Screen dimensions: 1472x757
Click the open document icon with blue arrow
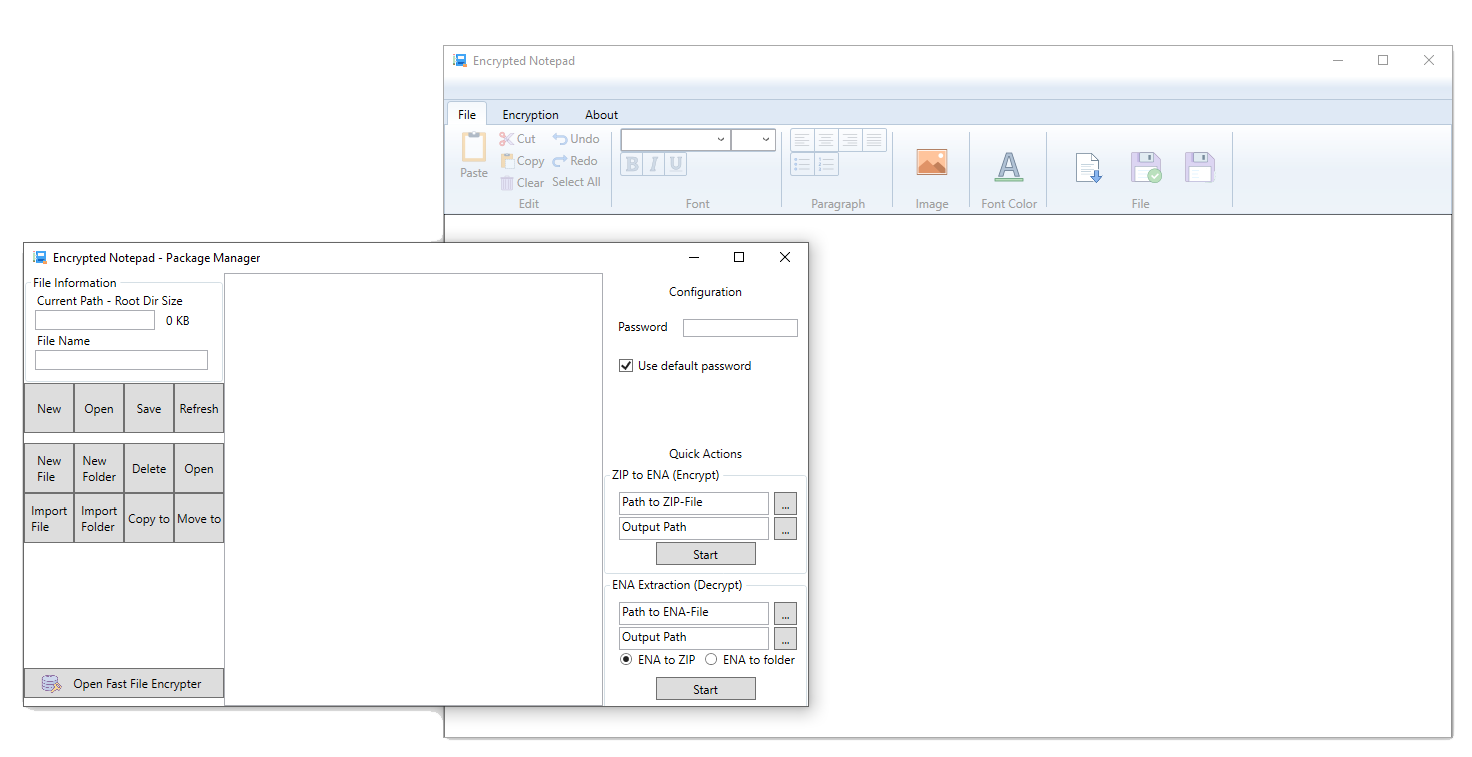[1088, 168]
